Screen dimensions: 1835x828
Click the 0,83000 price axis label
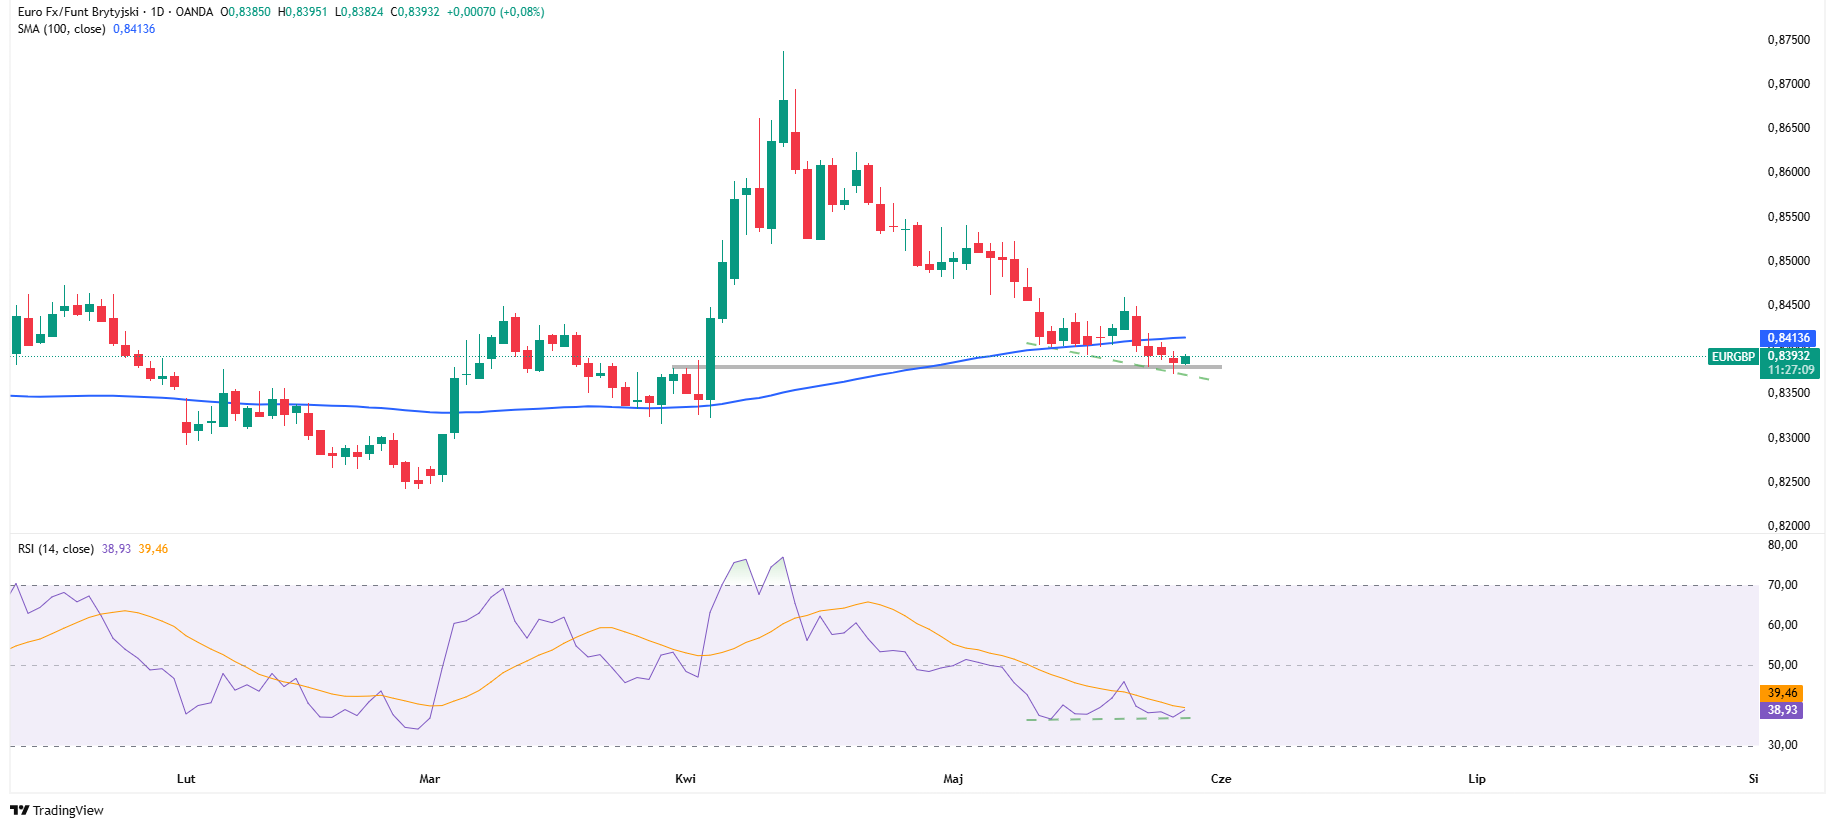click(1789, 438)
